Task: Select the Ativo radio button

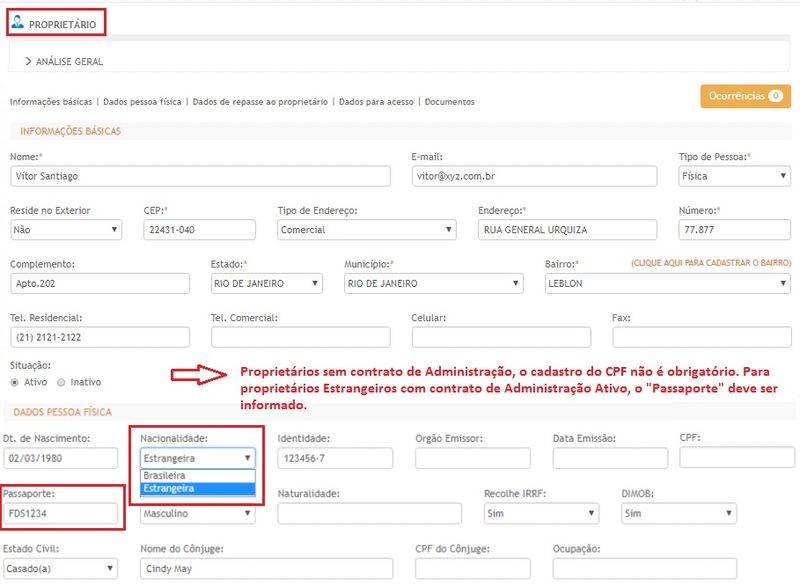Action: point(15,382)
